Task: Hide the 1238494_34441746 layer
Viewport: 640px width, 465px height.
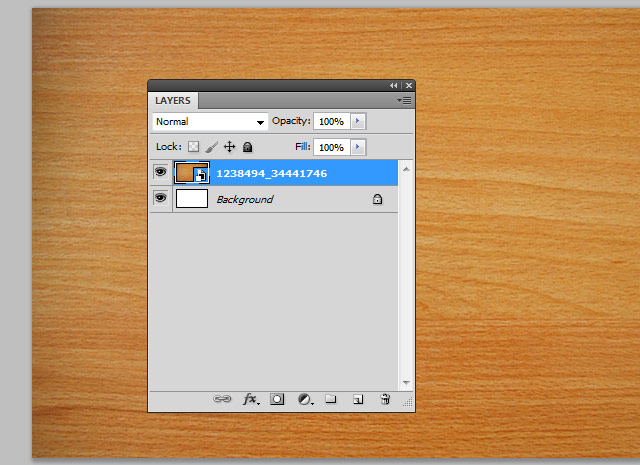Action: (160, 173)
